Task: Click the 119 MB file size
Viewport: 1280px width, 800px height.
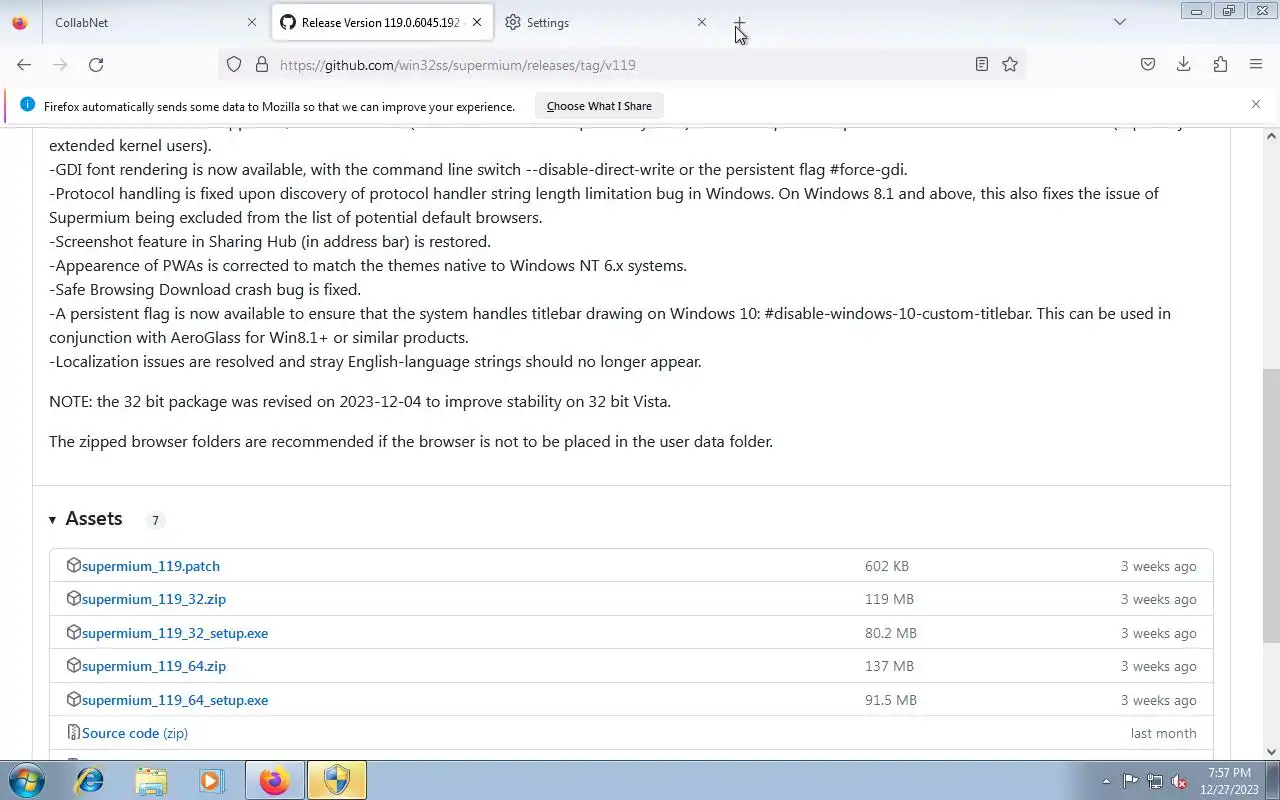Action: tap(889, 599)
